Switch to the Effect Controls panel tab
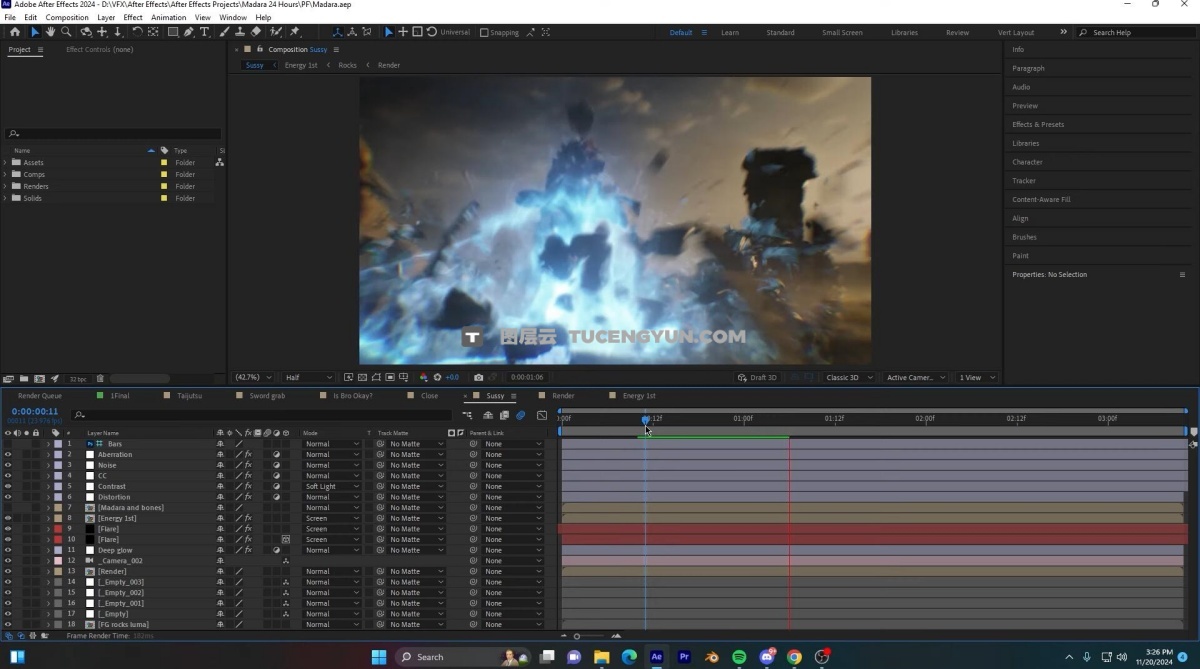 click(99, 50)
